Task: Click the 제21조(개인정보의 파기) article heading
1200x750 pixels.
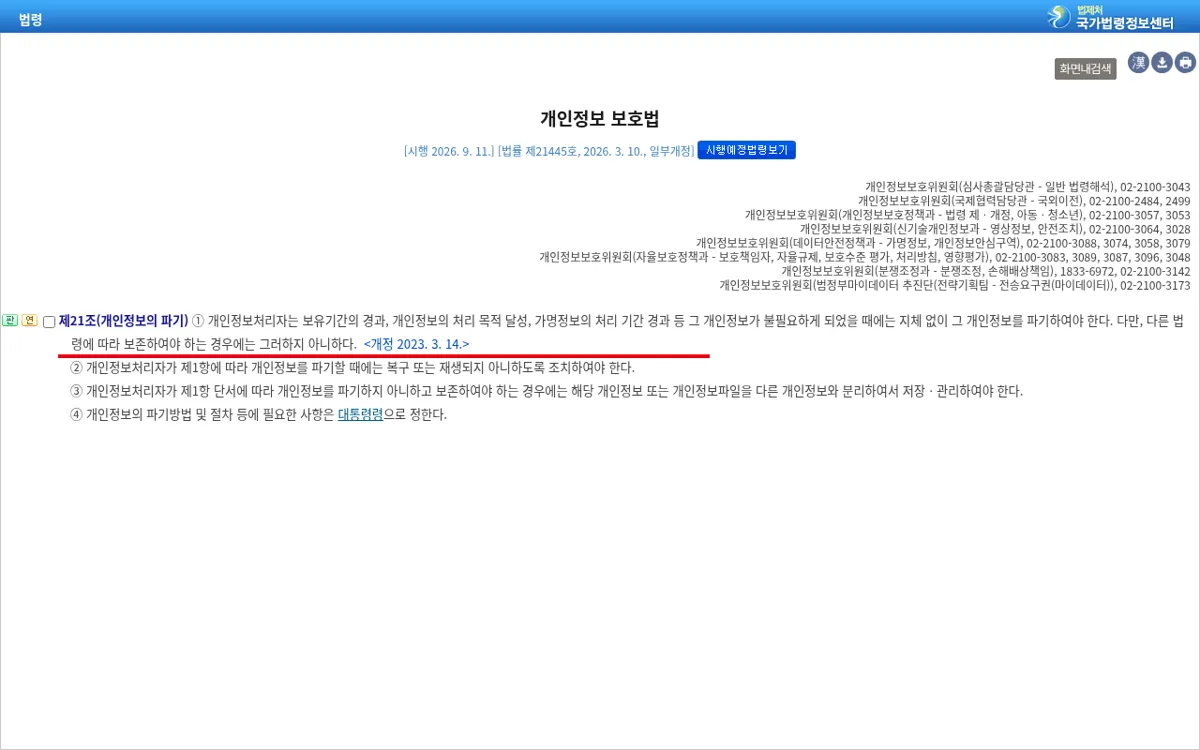Action: coord(123,321)
